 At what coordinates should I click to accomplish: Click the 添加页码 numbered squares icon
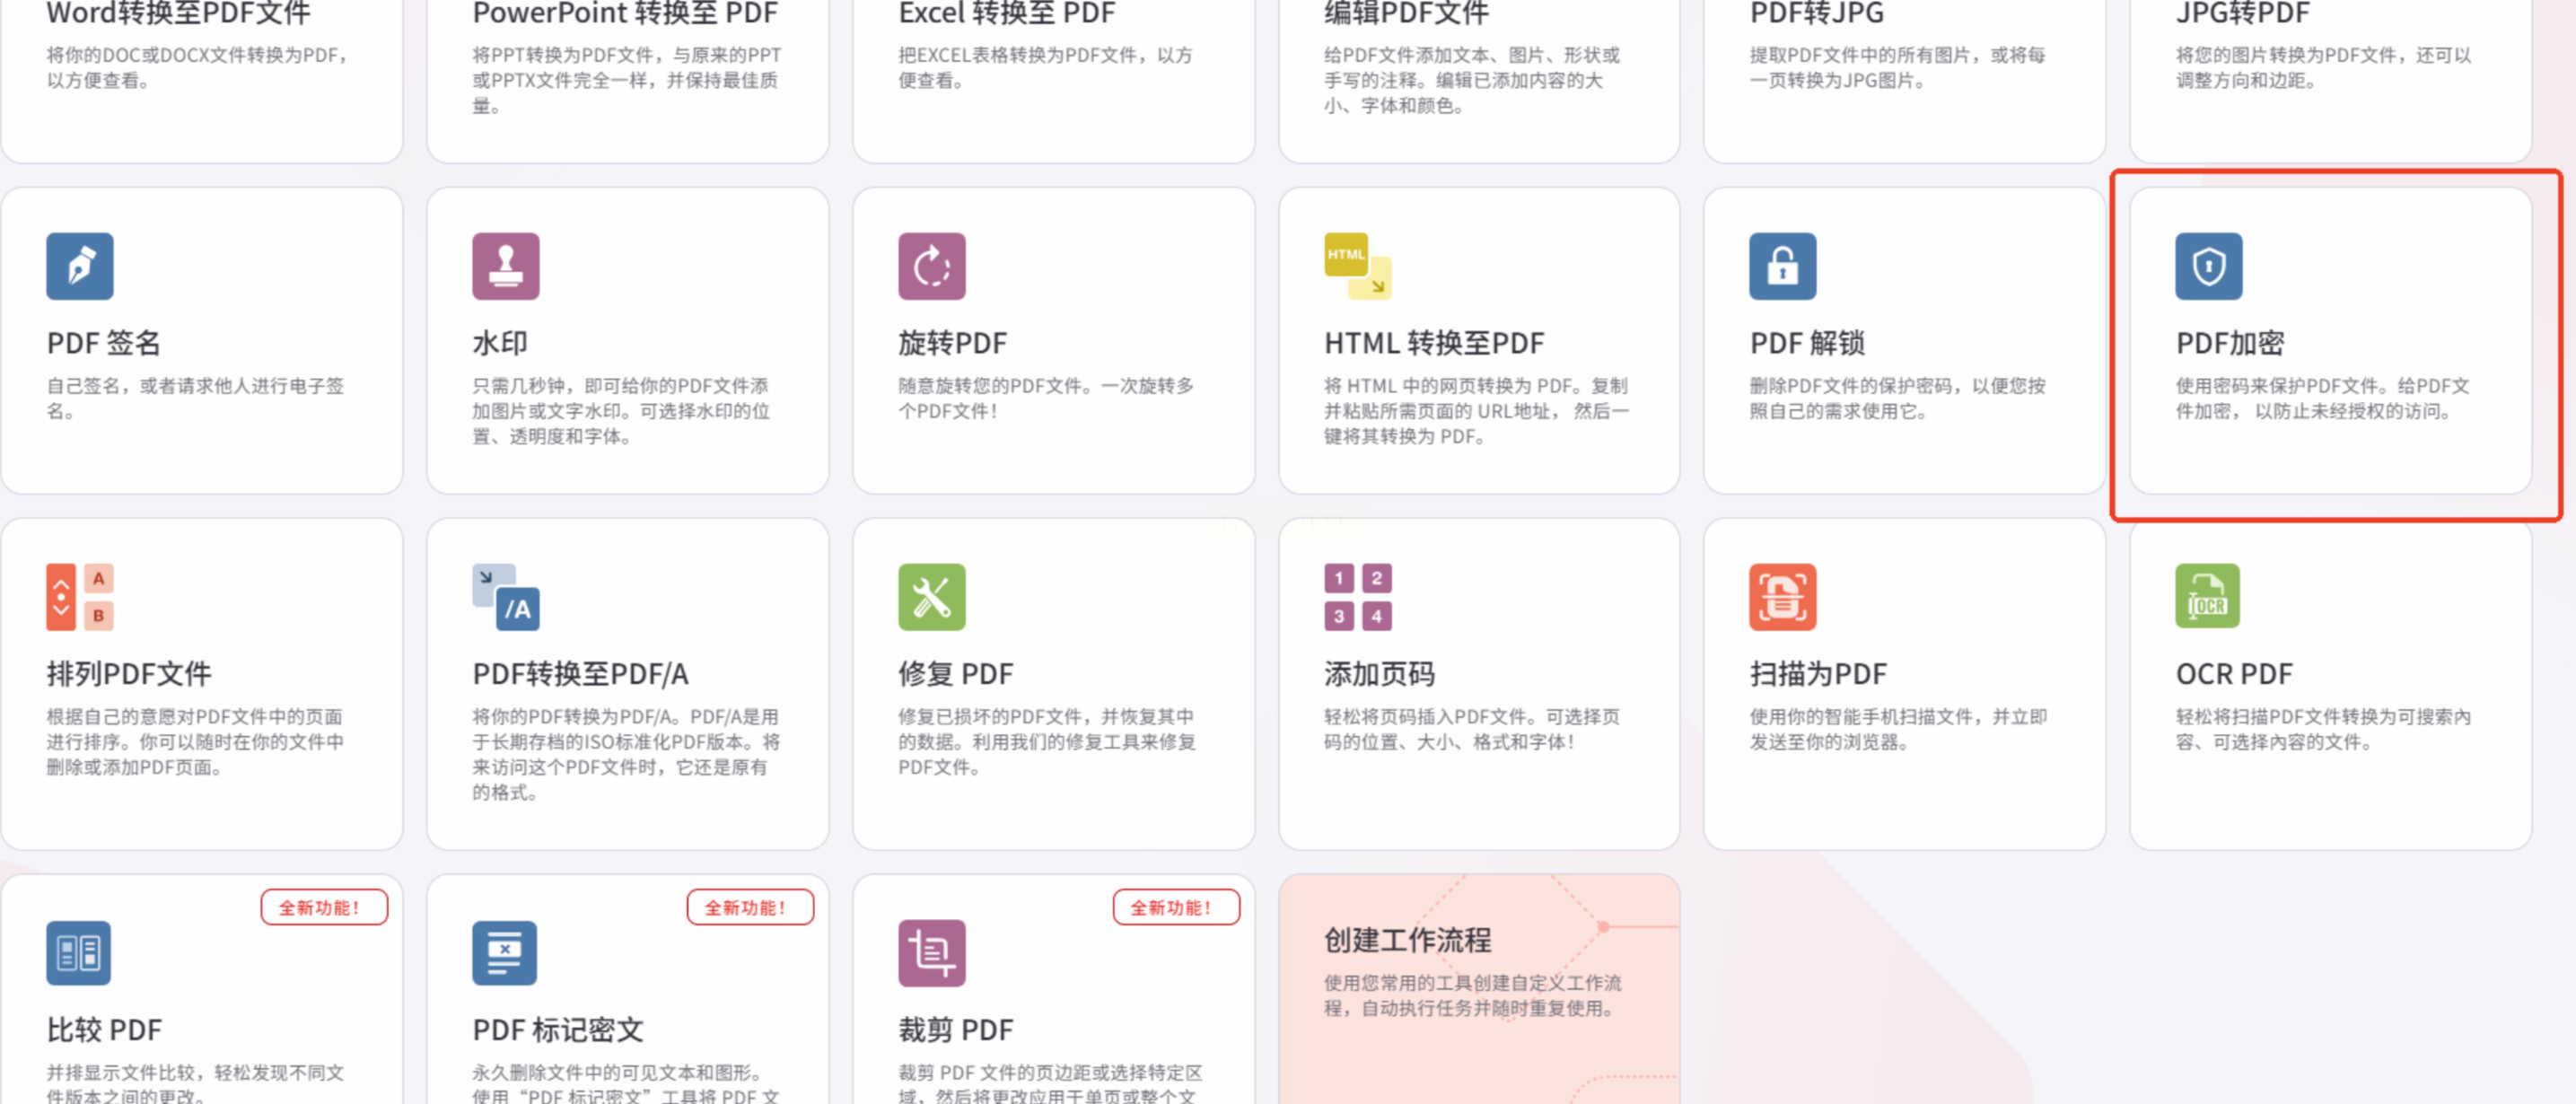(1357, 597)
